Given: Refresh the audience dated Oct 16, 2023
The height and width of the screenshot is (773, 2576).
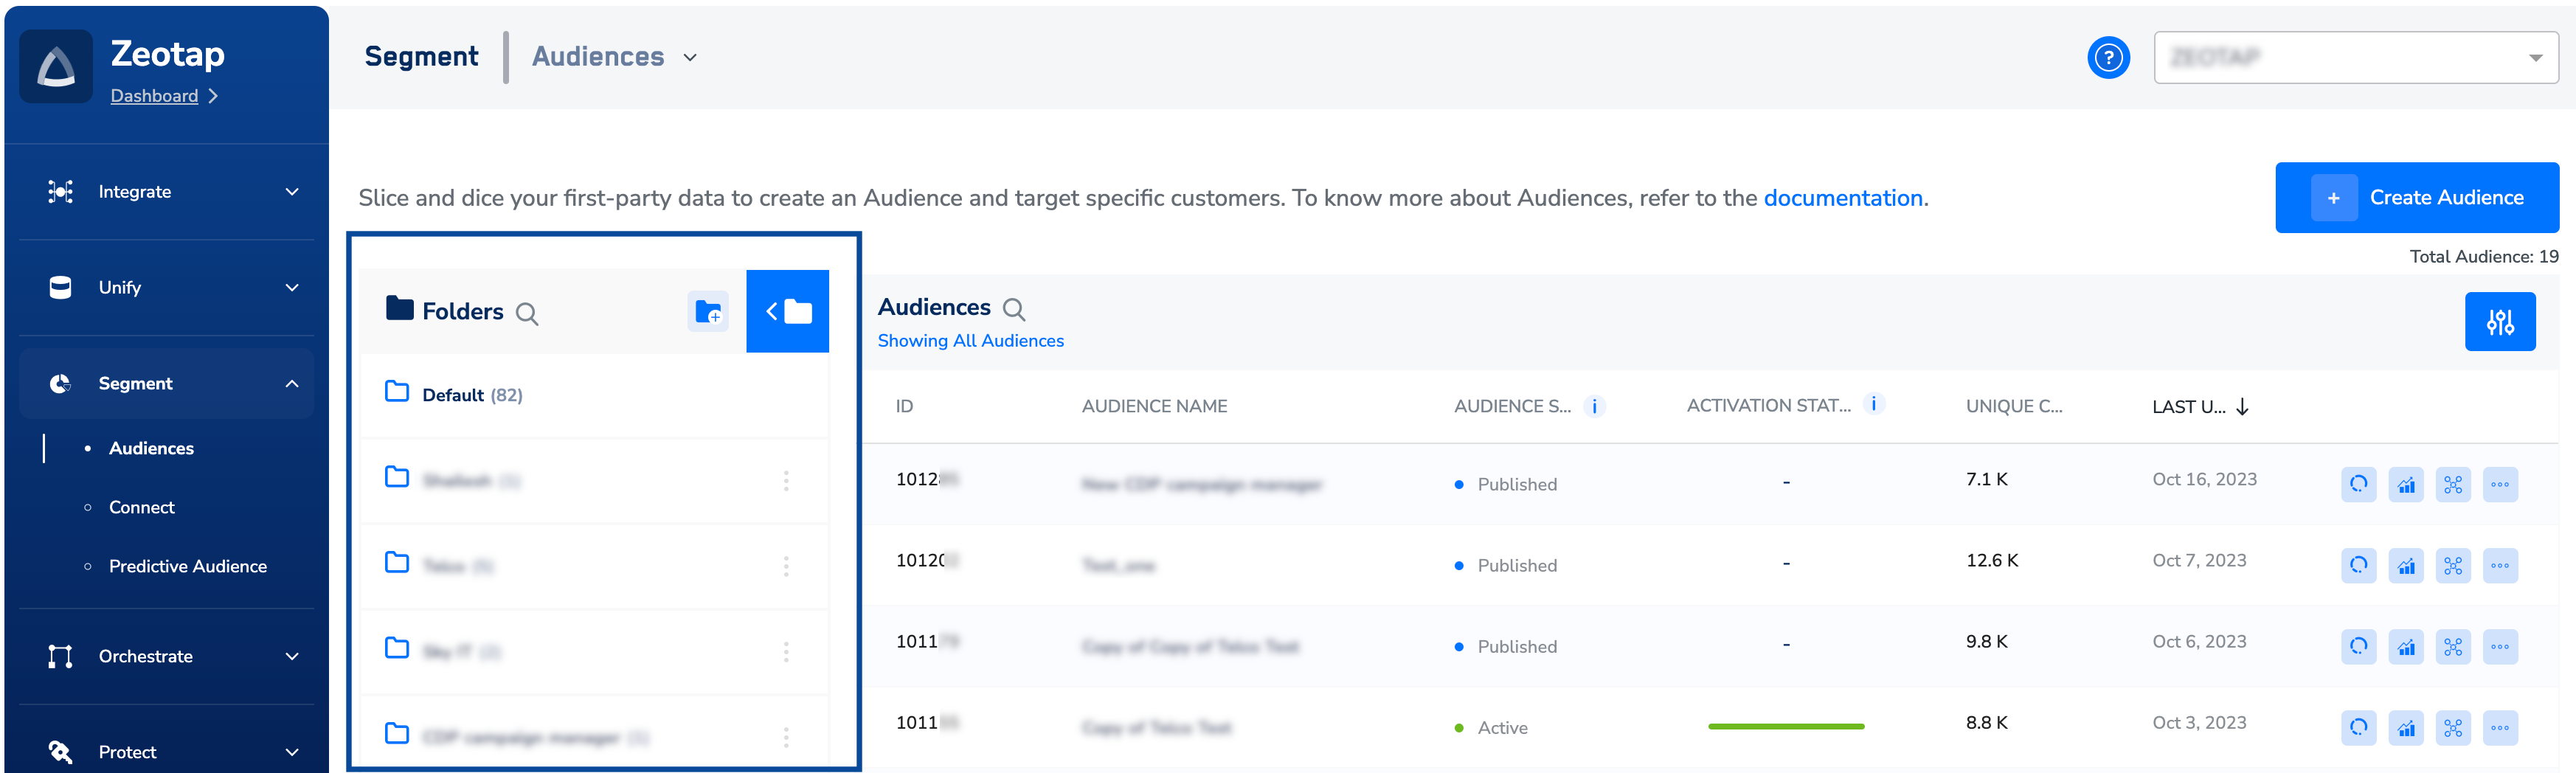Looking at the screenshot, I should 2358,485.
